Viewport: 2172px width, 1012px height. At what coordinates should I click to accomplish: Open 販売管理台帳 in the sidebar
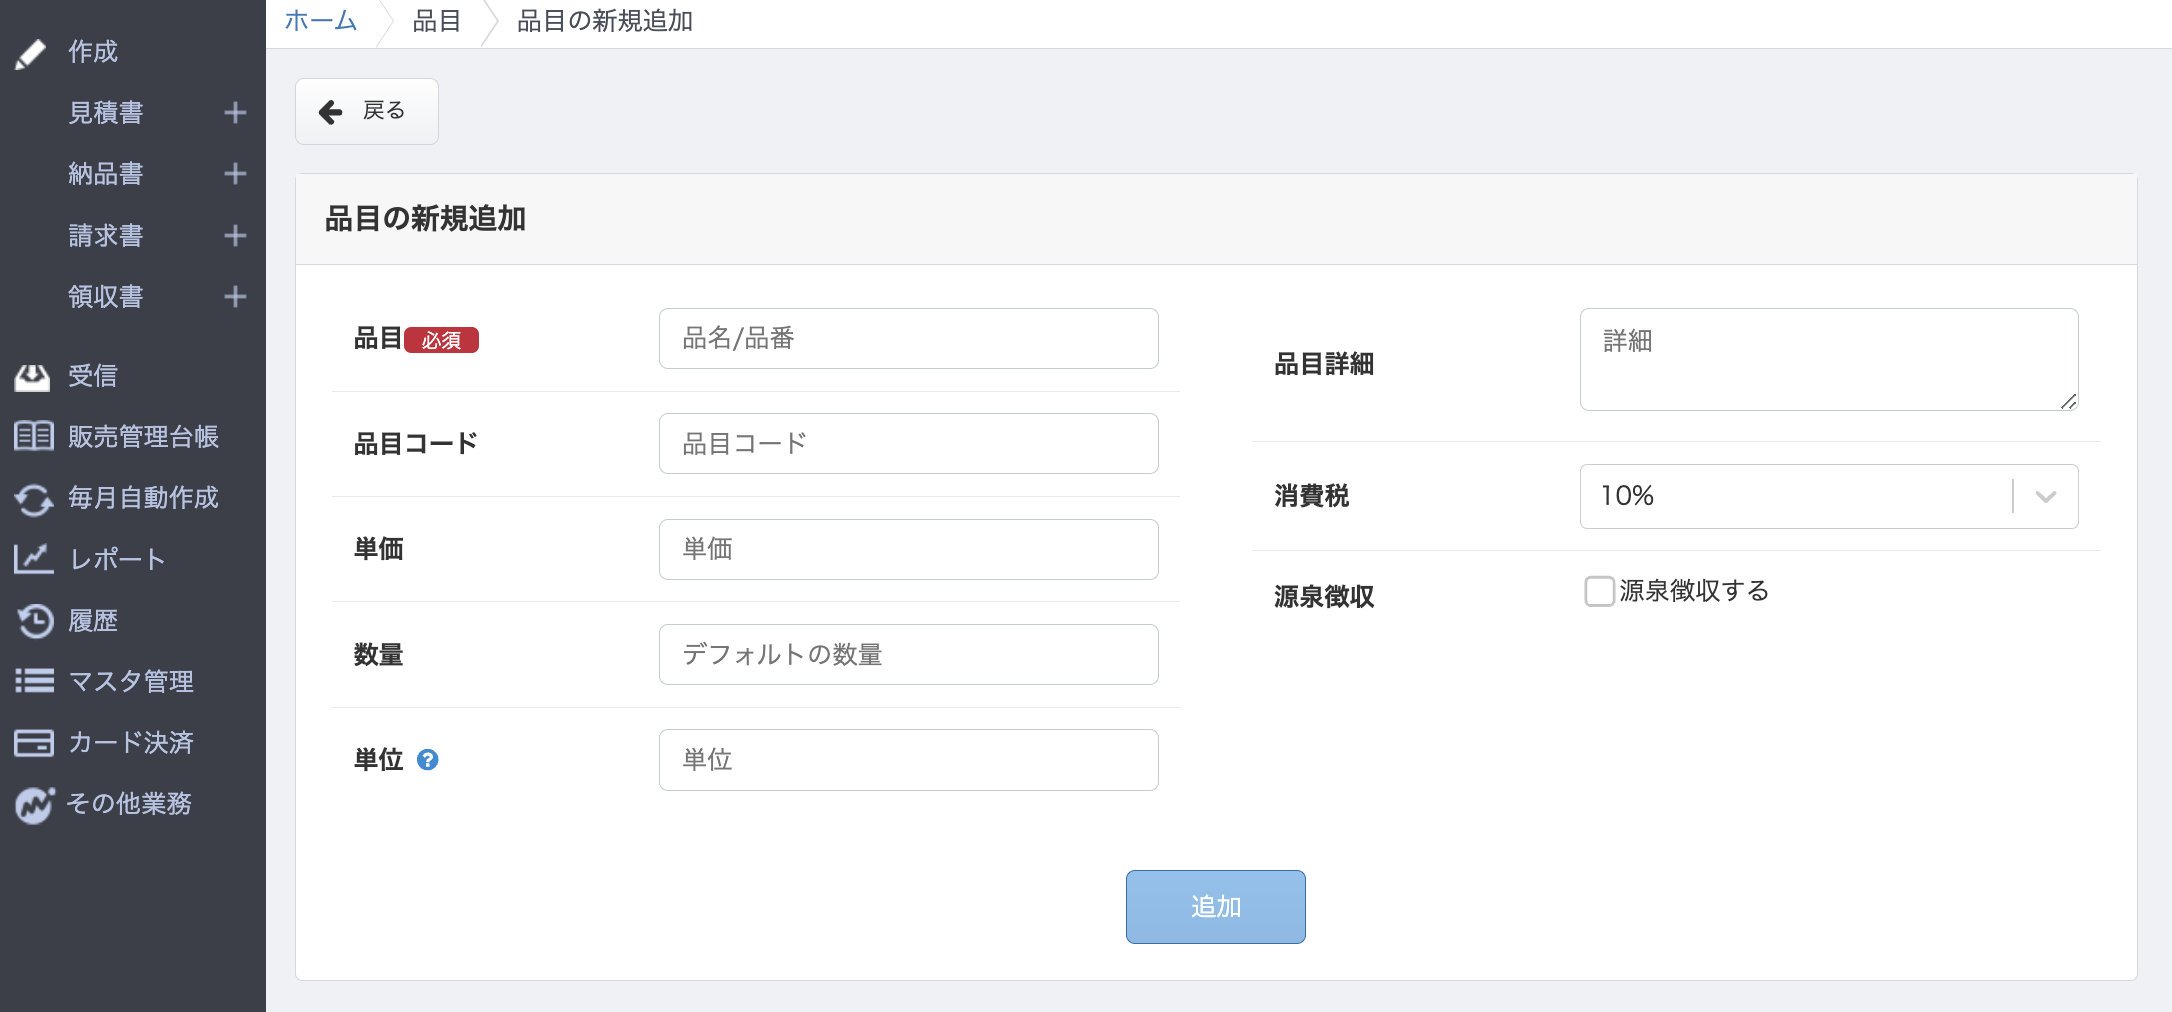click(142, 437)
